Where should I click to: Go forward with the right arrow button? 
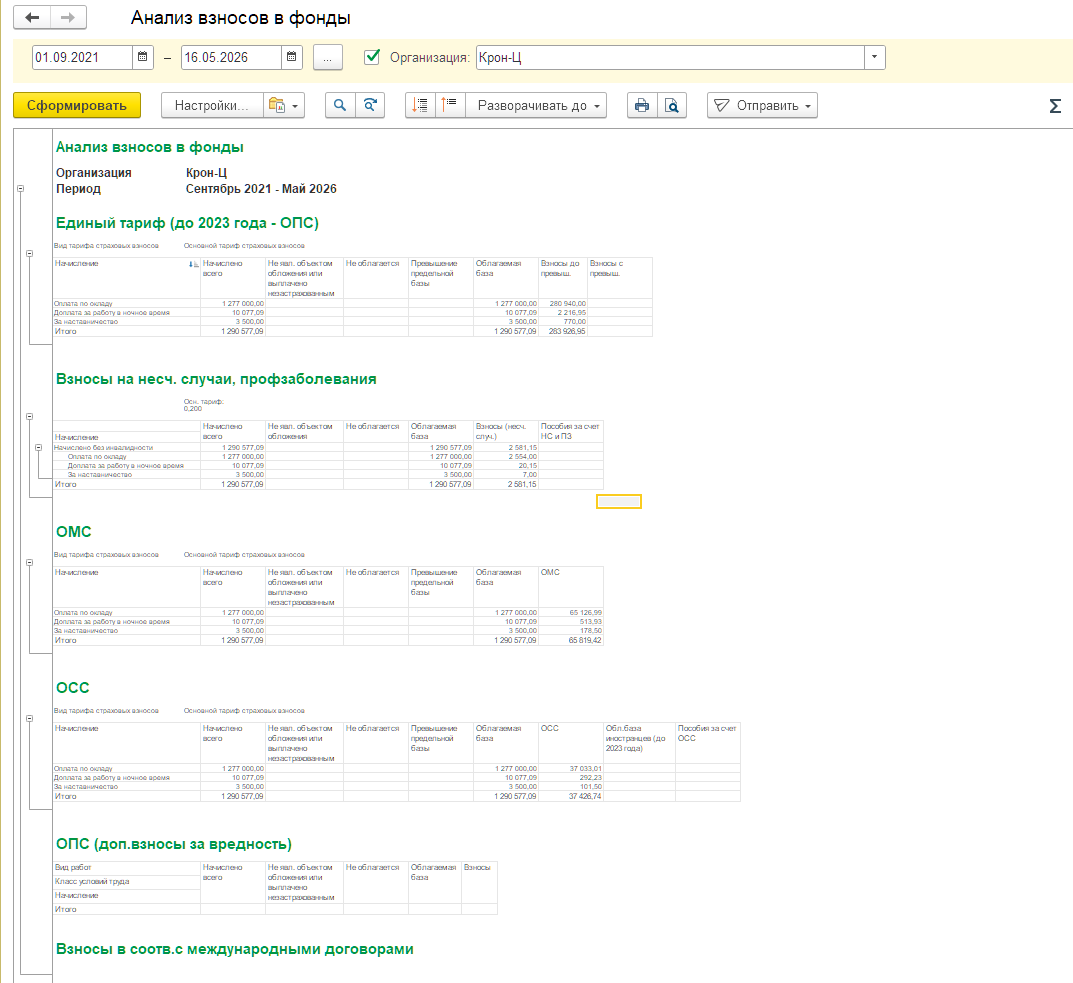68,18
